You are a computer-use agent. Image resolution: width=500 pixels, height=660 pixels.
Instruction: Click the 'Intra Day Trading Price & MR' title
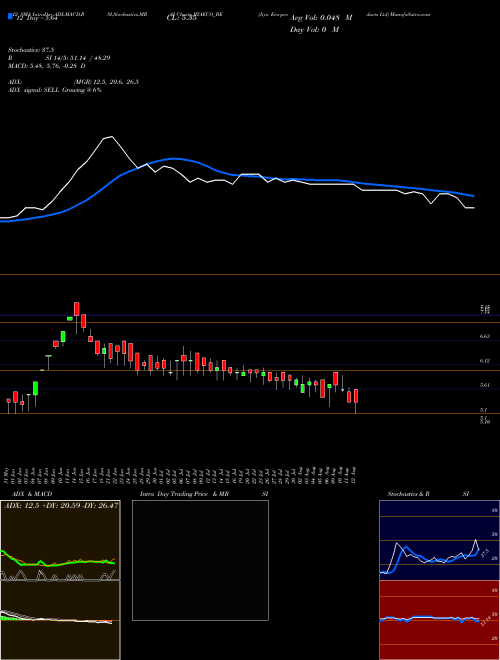point(184,494)
